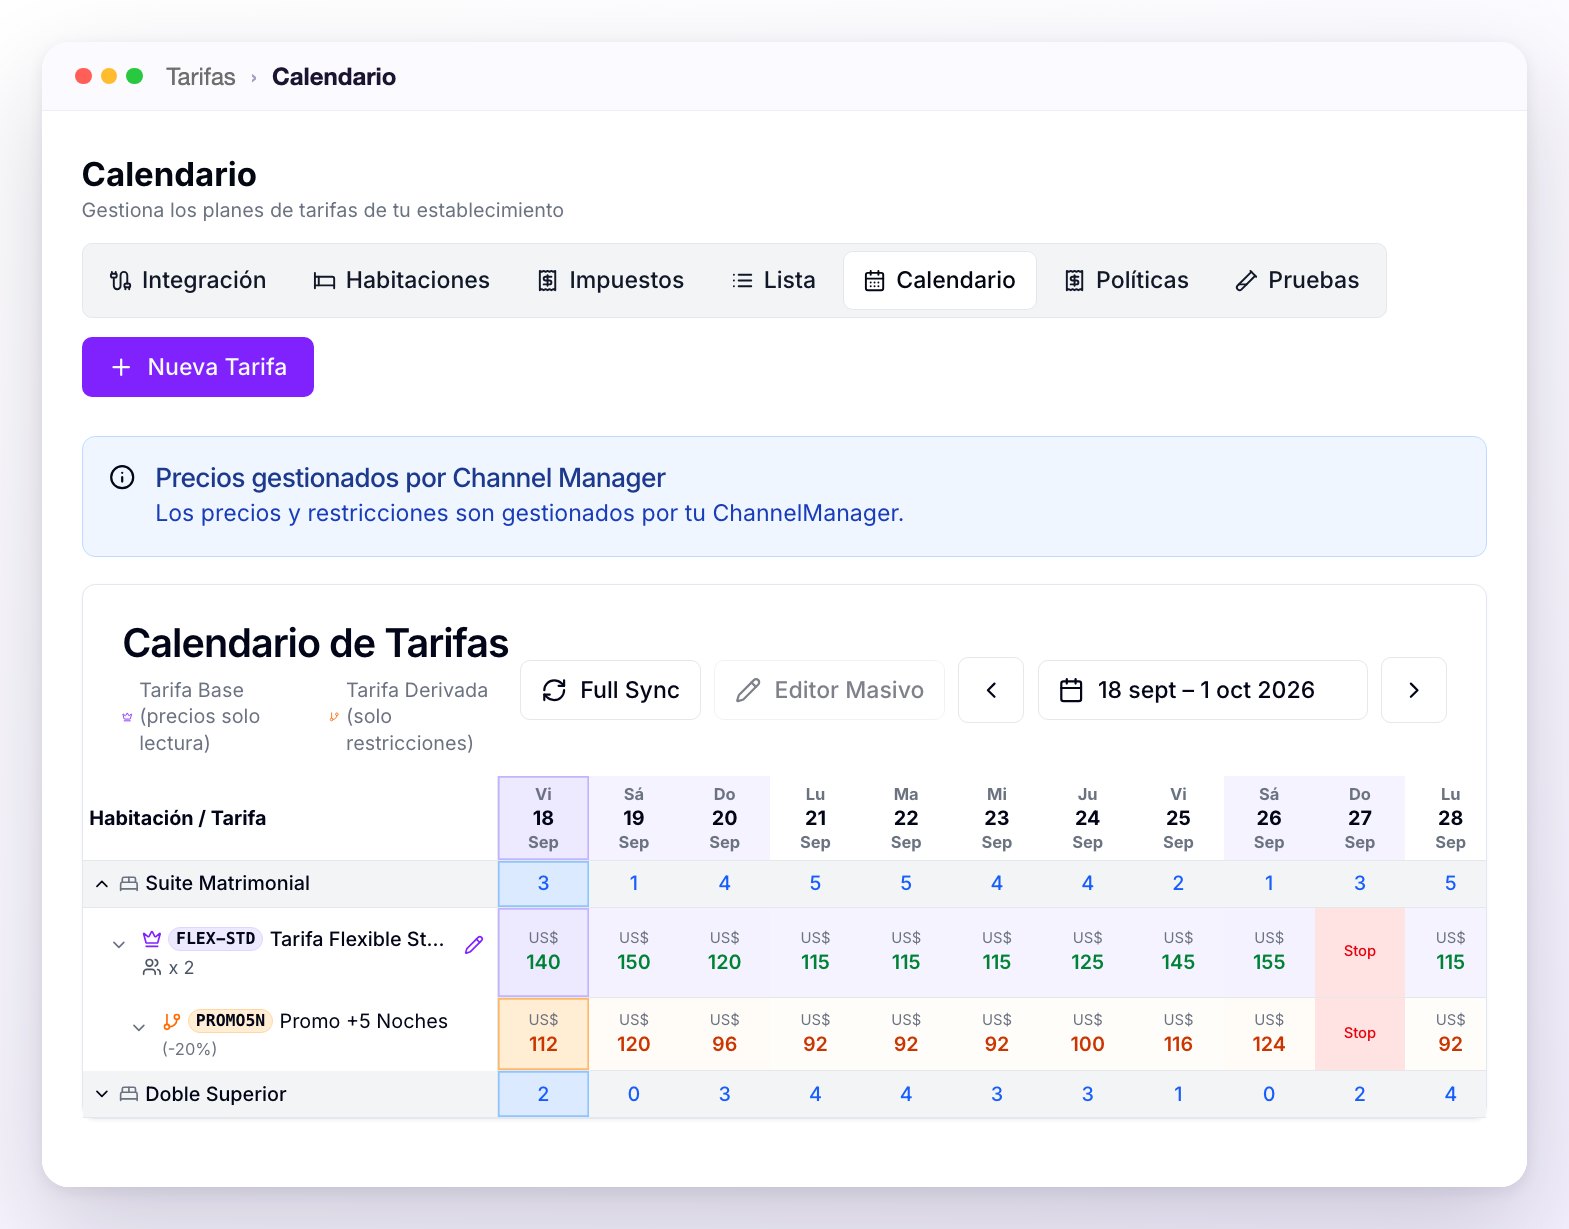Click the Stop cell in the FLEX-STD row
1569x1229 pixels.
pyautogui.click(x=1360, y=952)
